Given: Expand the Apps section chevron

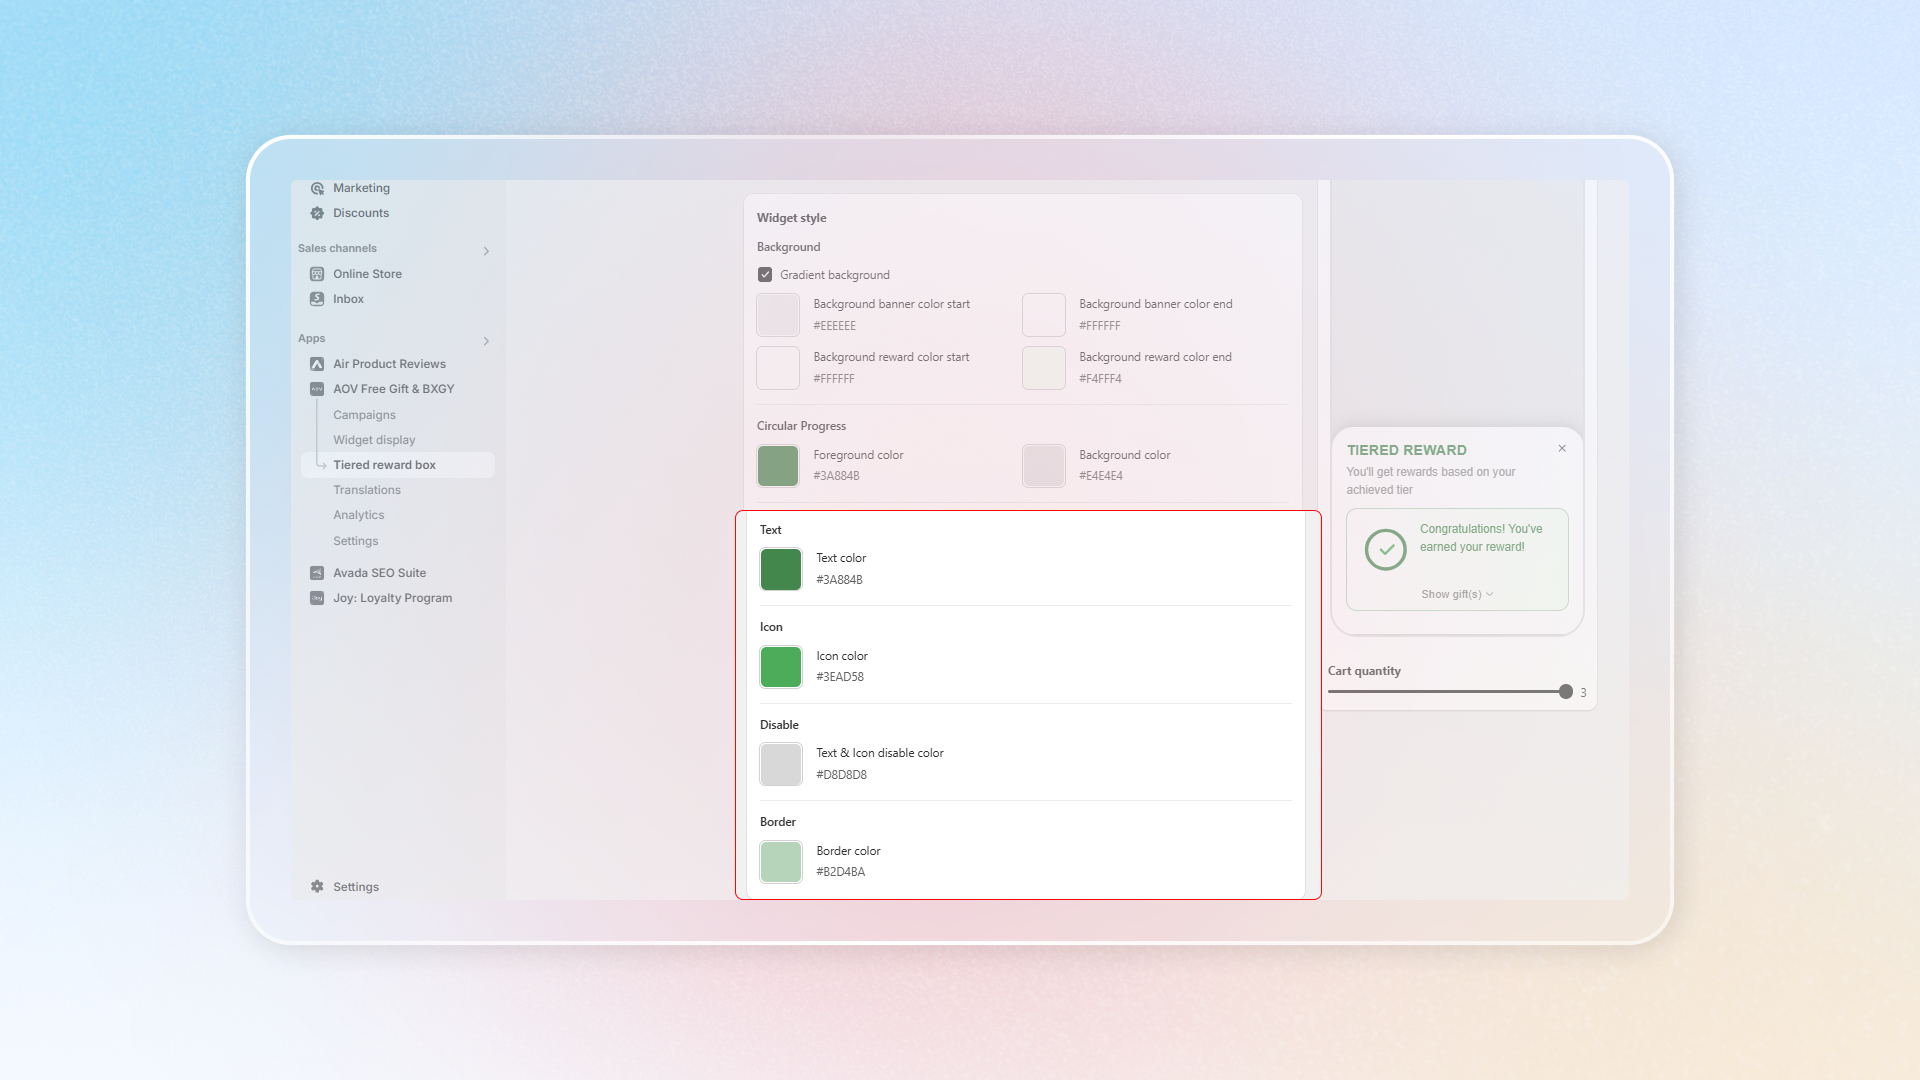Looking at the screenshot, I should 486,341.
